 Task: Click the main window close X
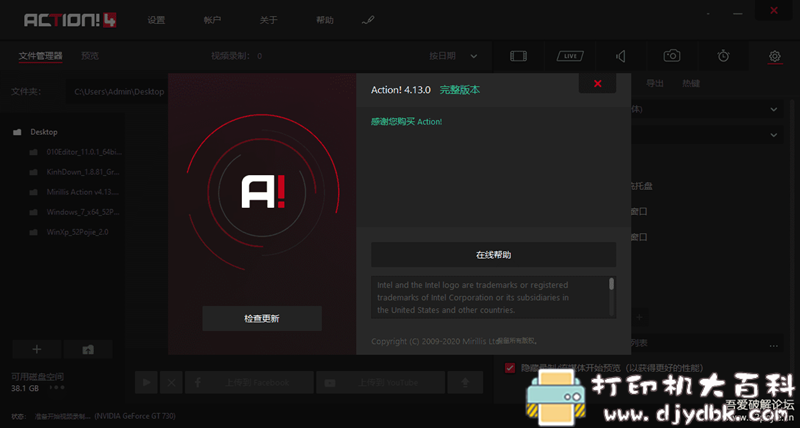774,11
